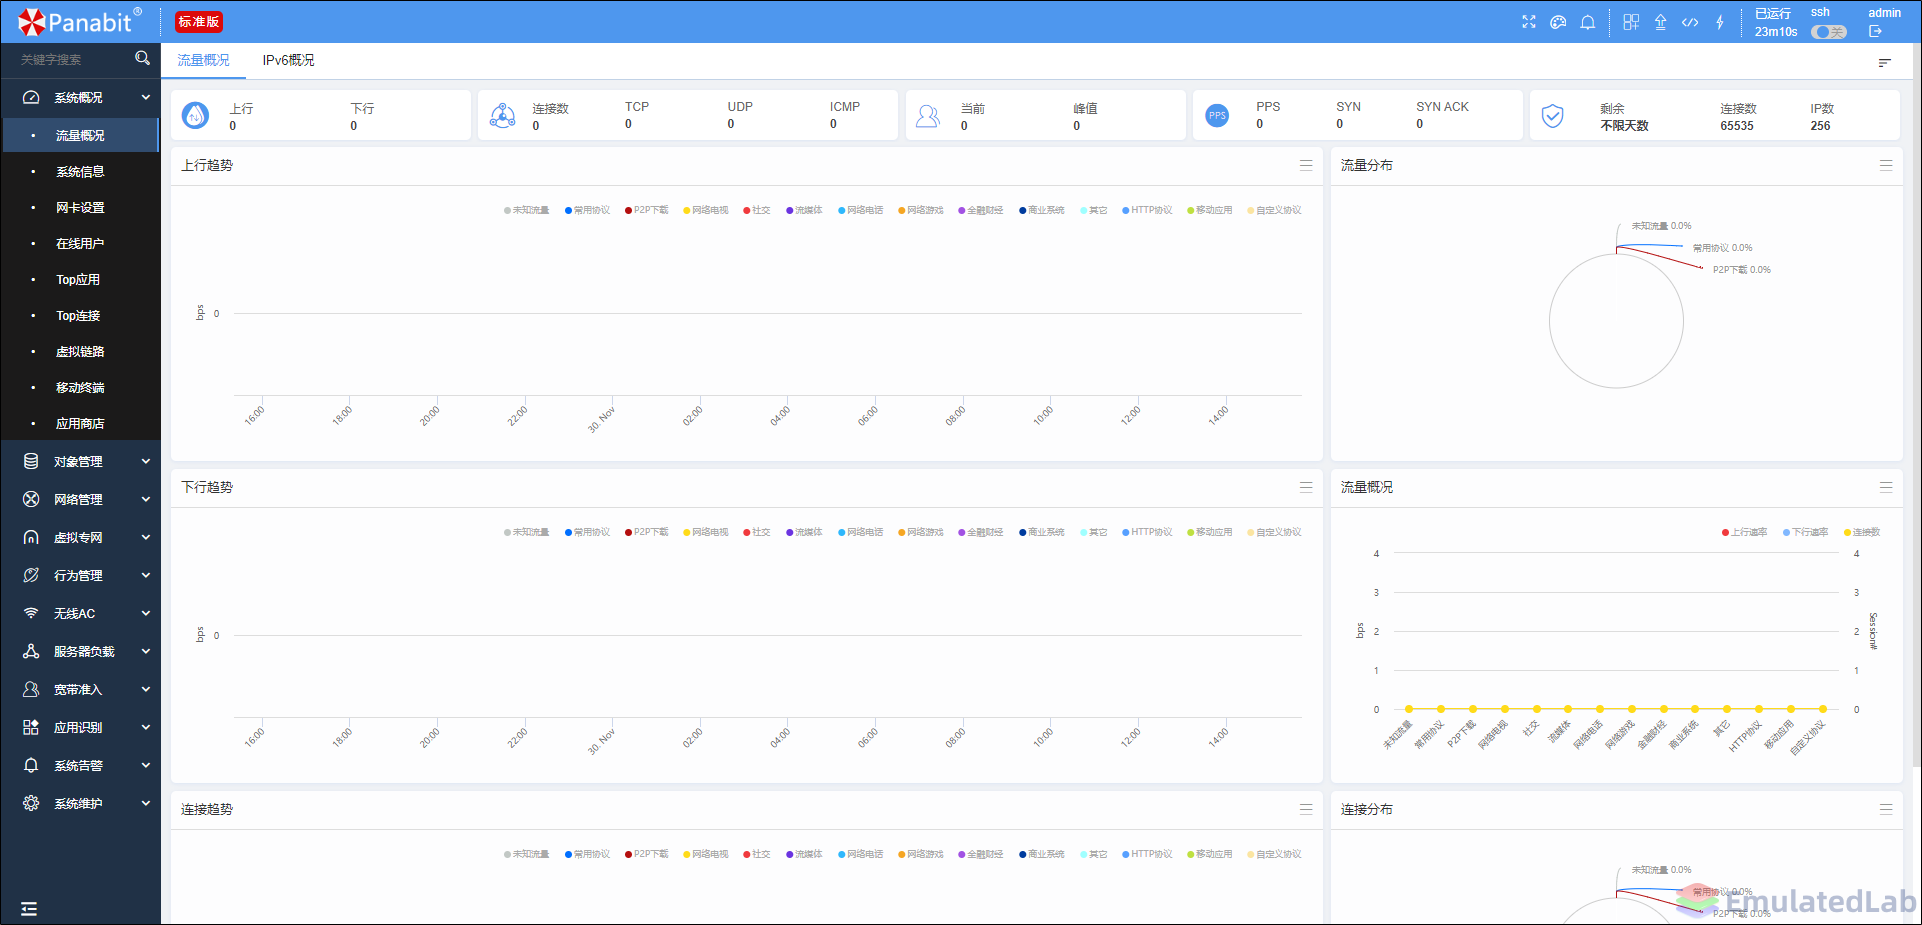1922x925 pixels.
Task: Click the 虚拟专网 sidebar icon
Action: [31, 537]
